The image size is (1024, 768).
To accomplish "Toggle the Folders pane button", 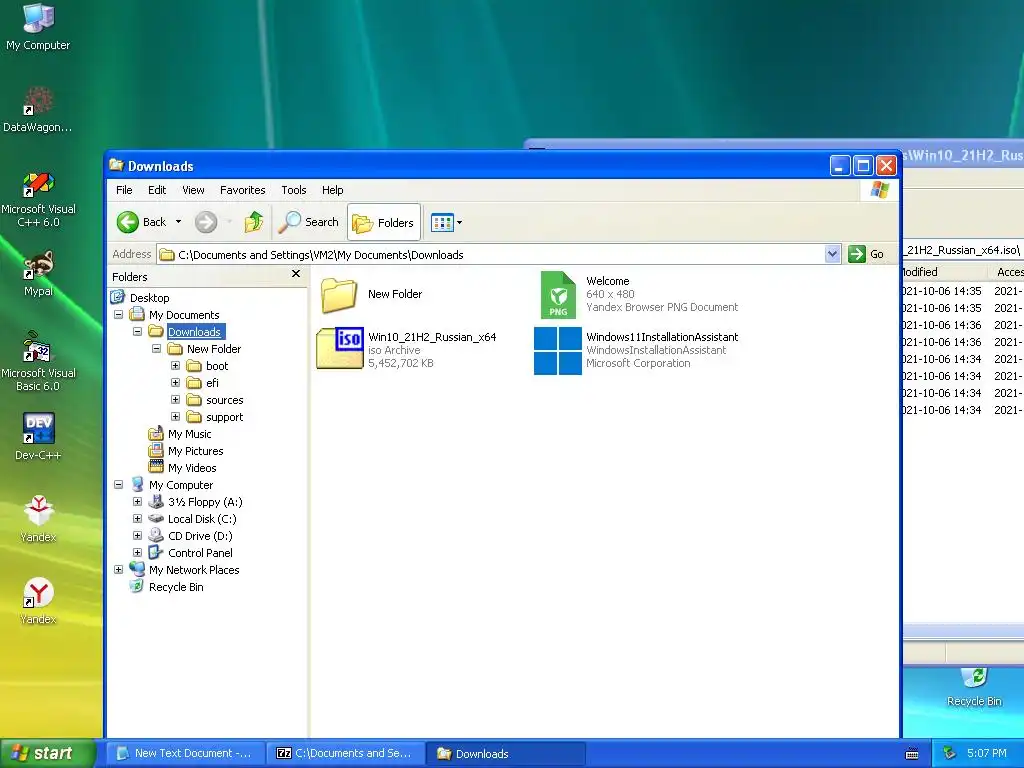I will point(384,223).
